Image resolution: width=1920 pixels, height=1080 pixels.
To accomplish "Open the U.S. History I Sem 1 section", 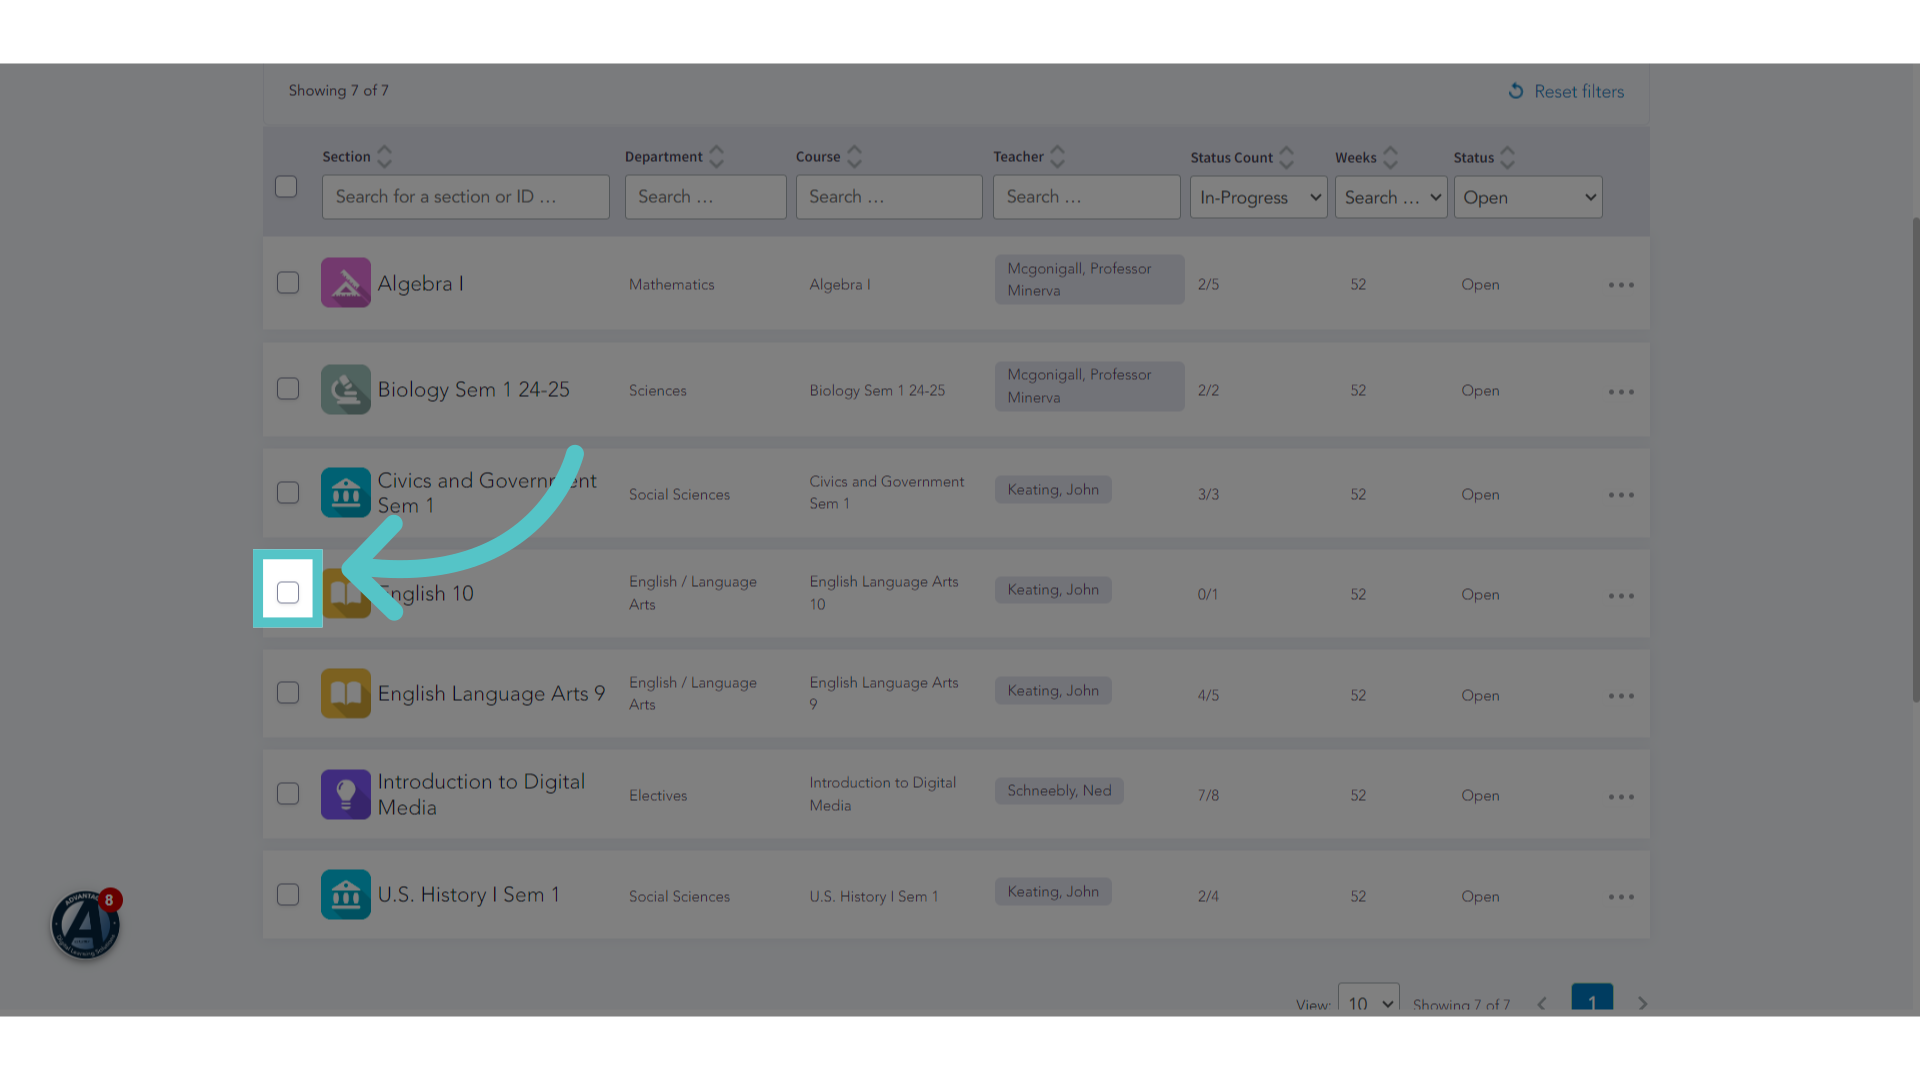I will tap(468, 895).
